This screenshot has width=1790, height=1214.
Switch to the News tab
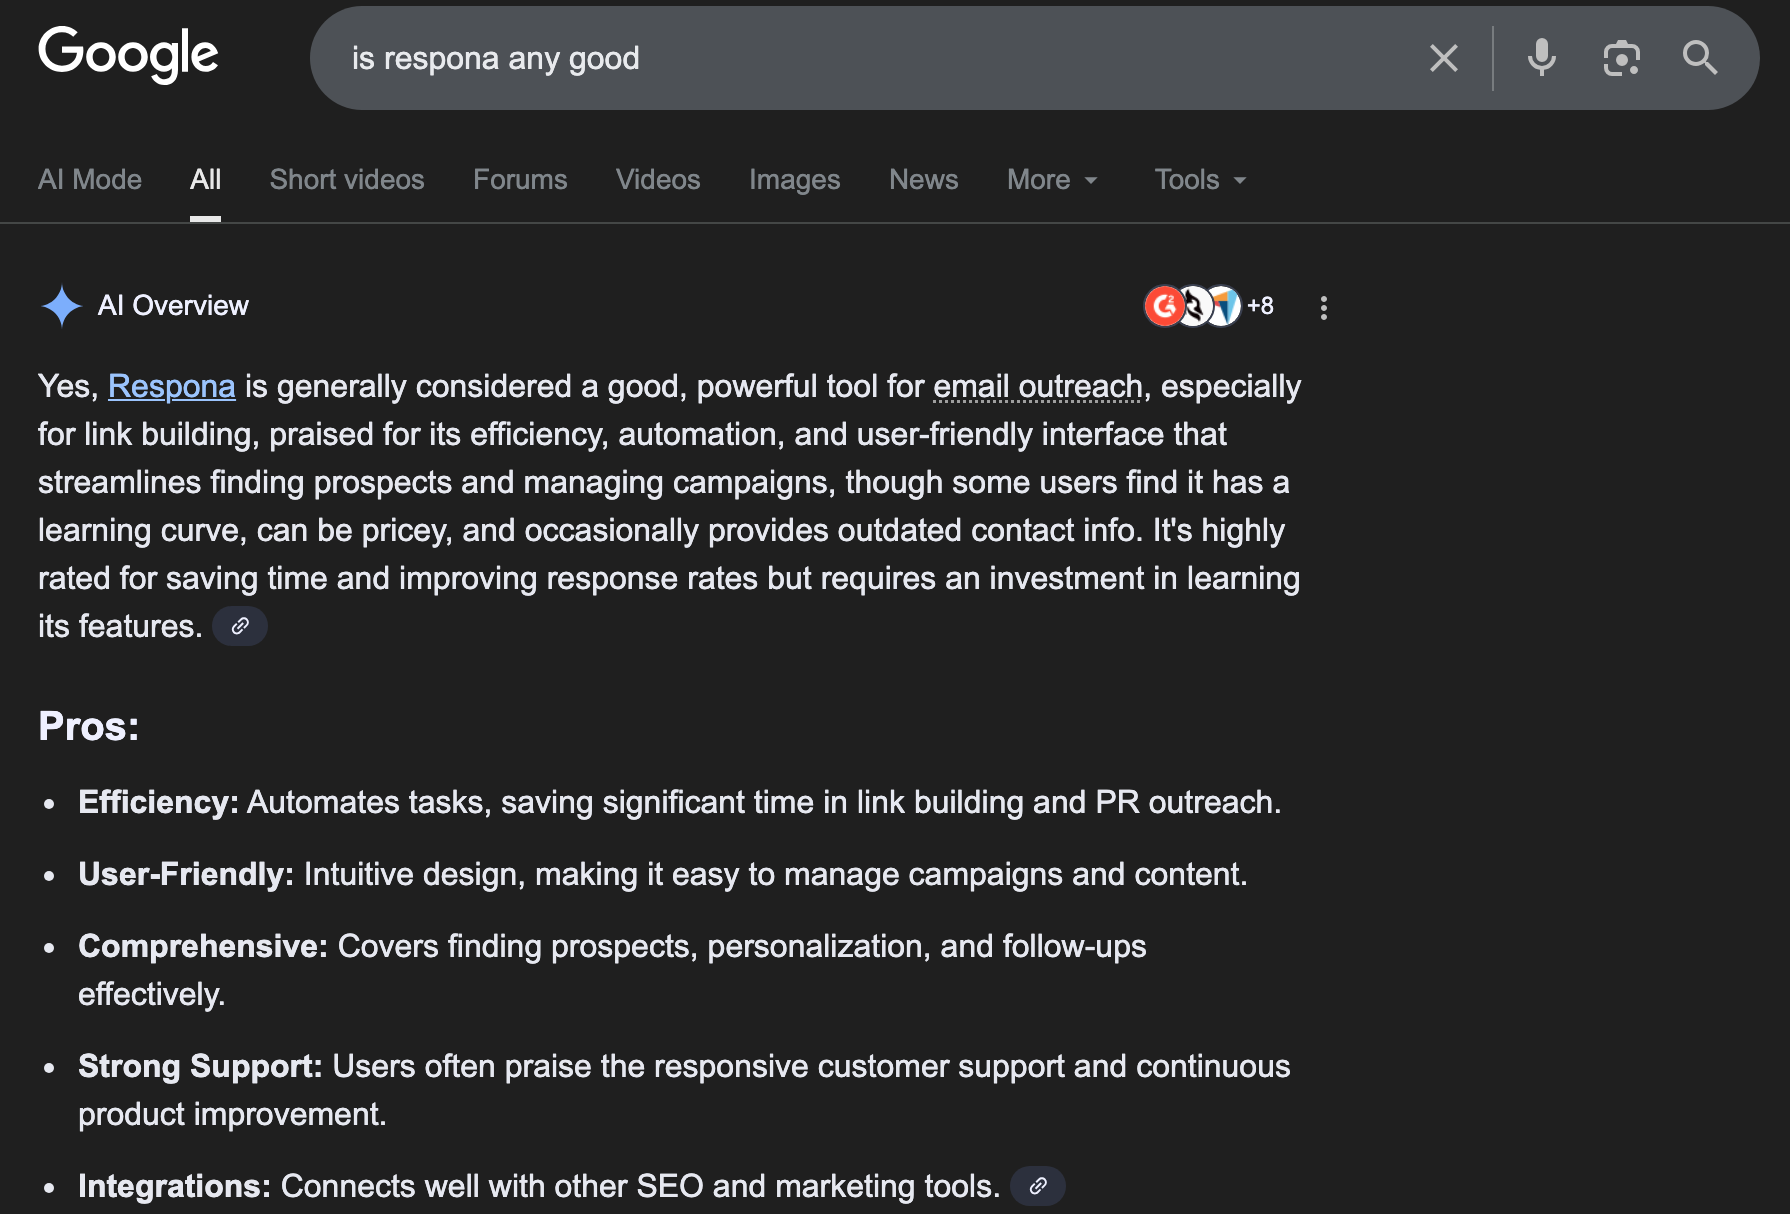[x=923, y=180]
